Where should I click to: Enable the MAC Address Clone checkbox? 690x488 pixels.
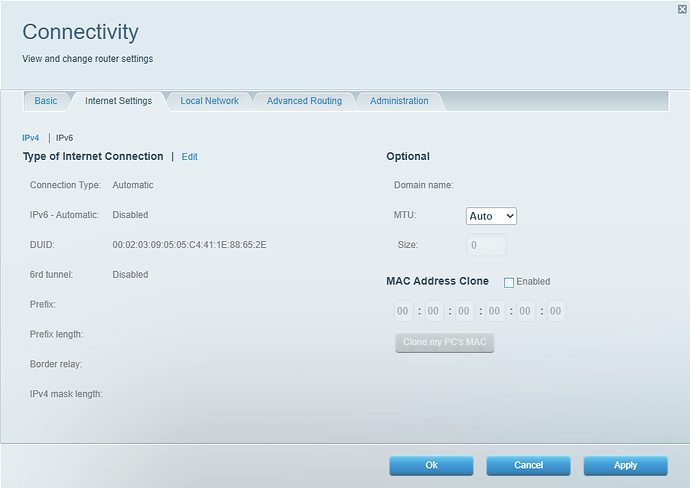tap(509, 283)
